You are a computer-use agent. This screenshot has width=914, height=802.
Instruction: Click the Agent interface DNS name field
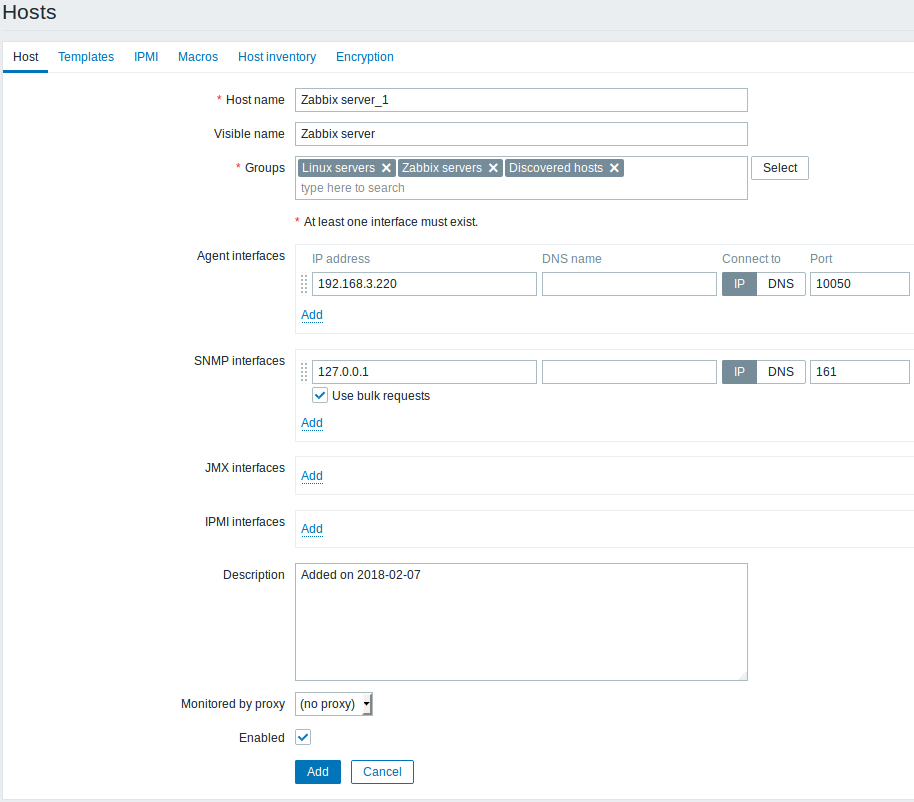630,284
